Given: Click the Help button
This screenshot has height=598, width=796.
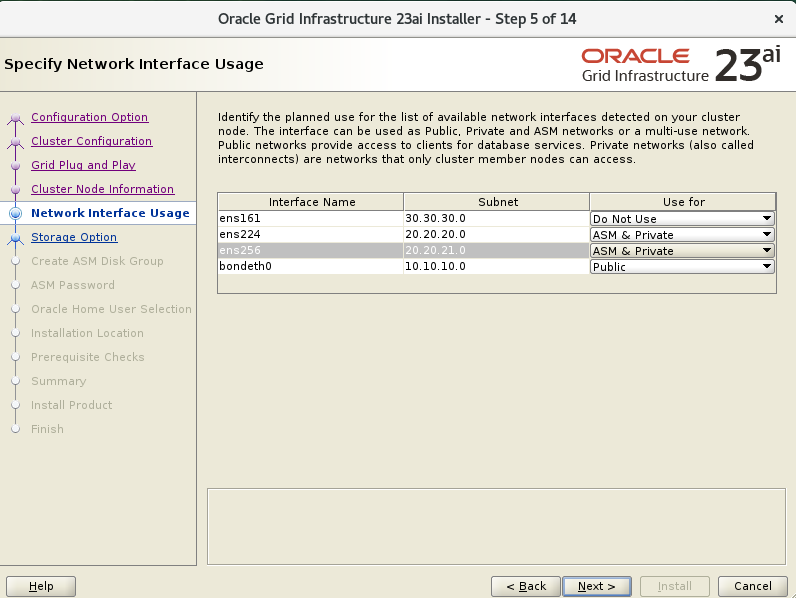Looking at the screenshot, I should [41, 586].
